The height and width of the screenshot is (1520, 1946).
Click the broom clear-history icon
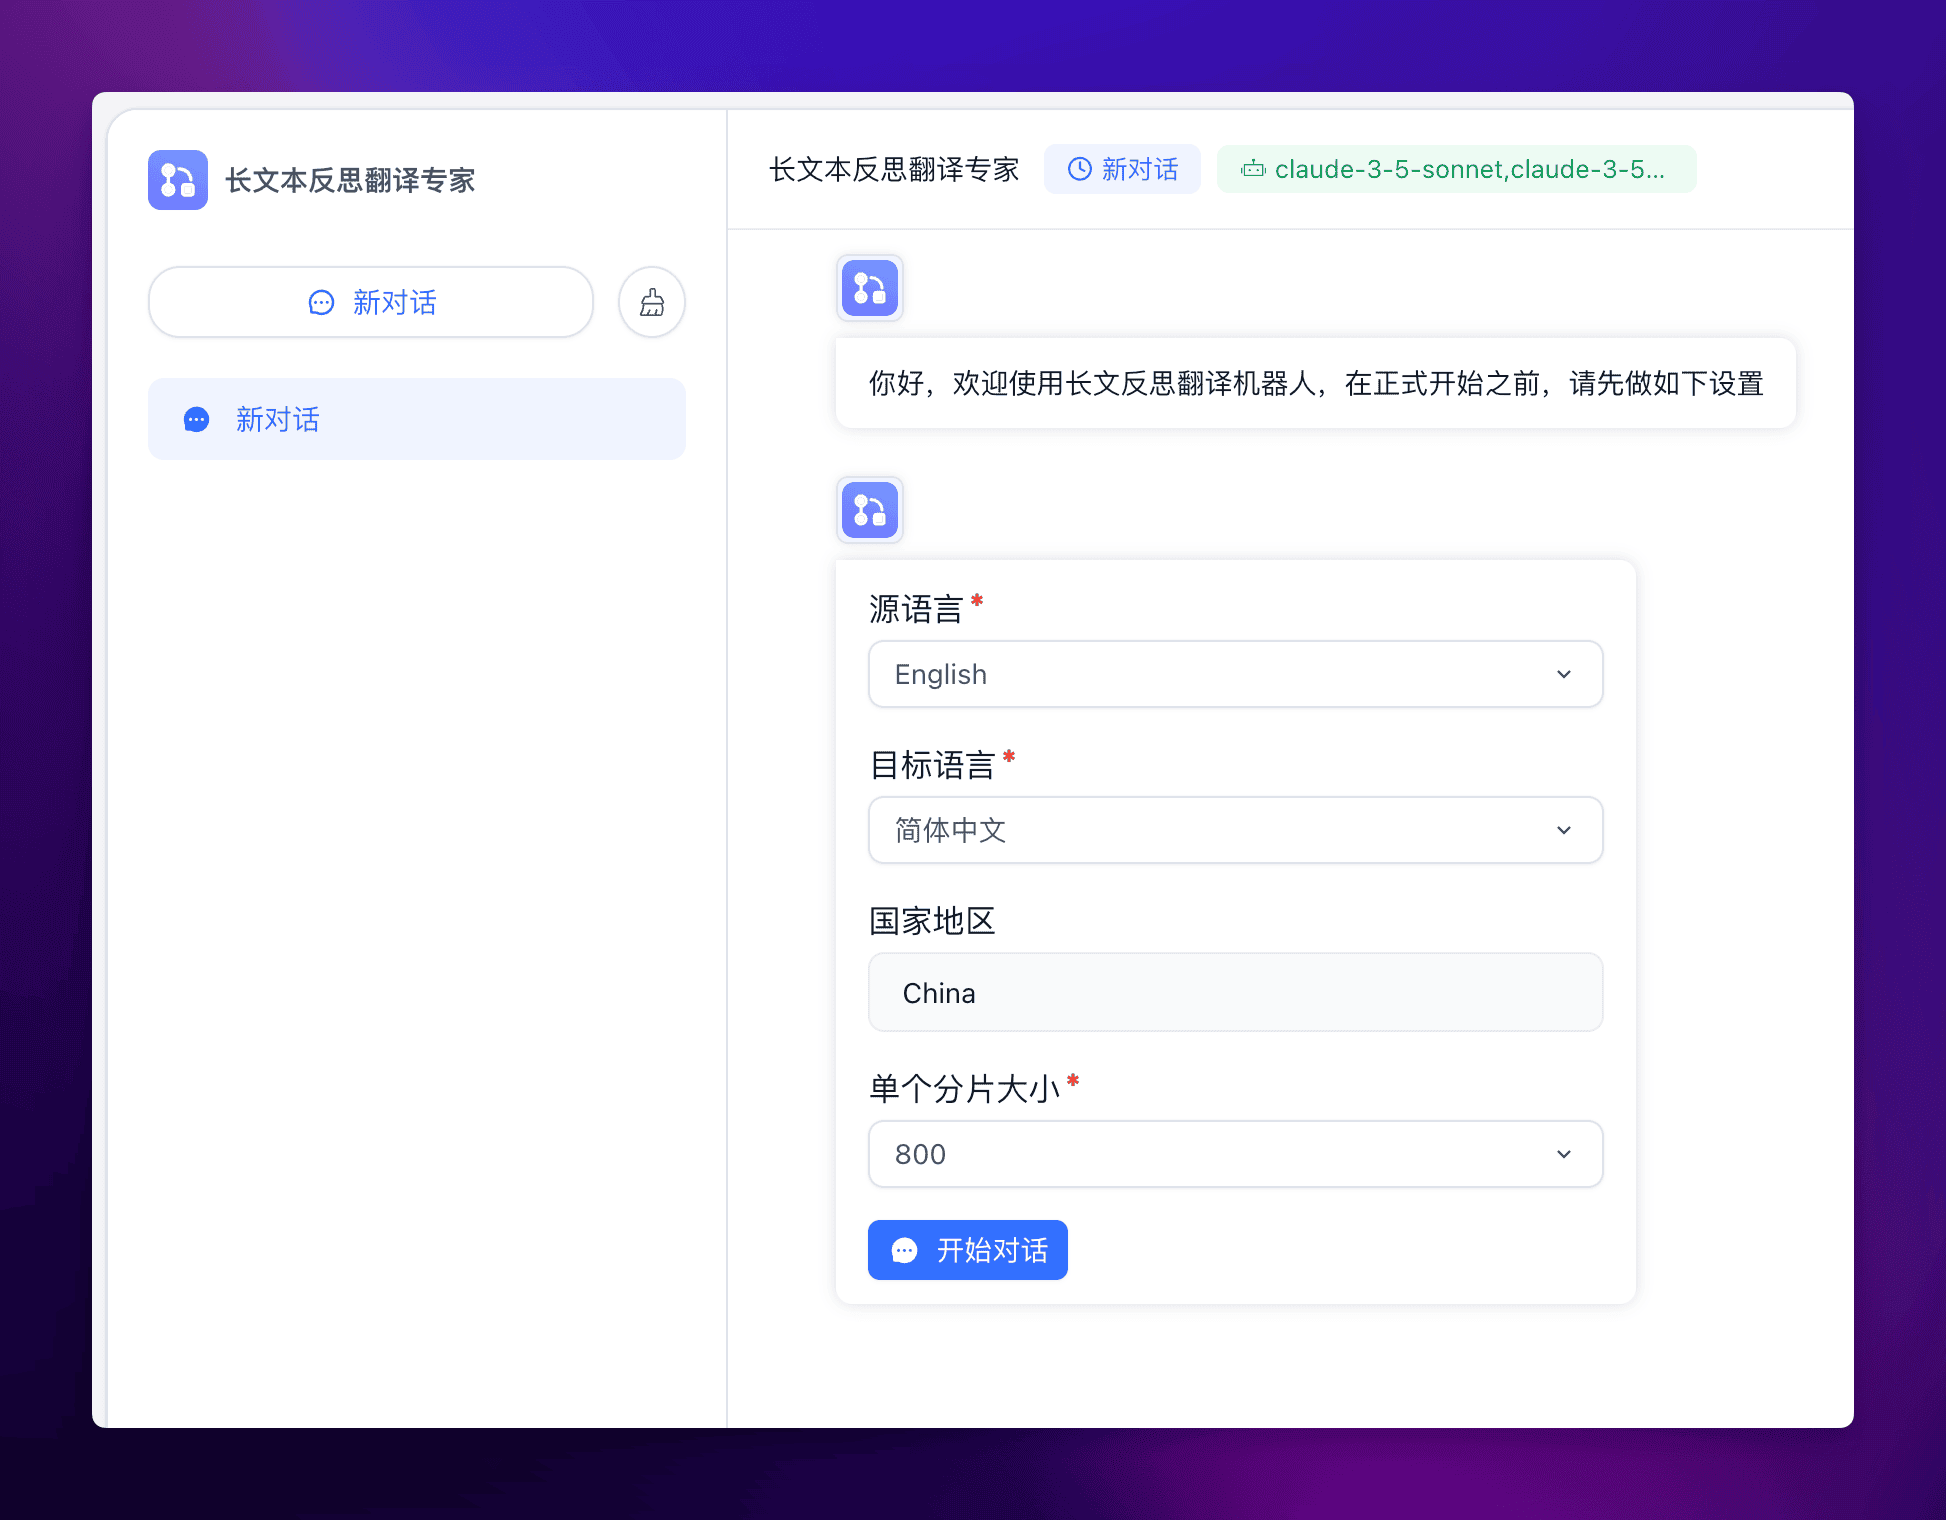[652, 302]
